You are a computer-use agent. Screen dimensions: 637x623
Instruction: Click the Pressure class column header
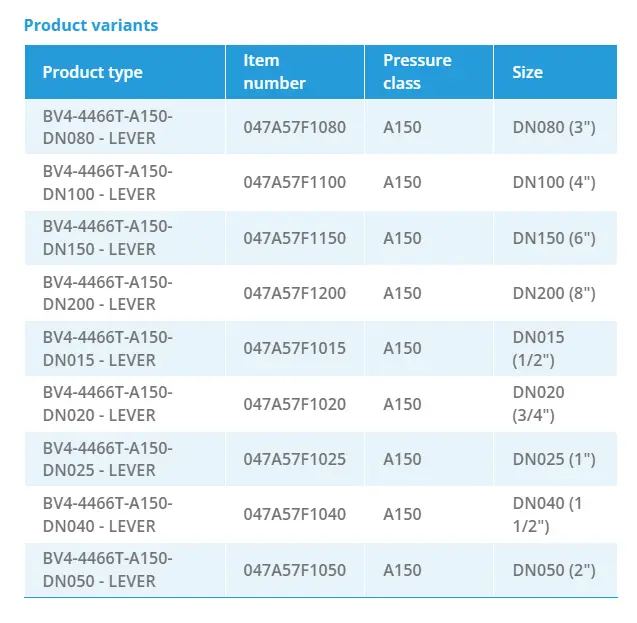click(417, 72)
